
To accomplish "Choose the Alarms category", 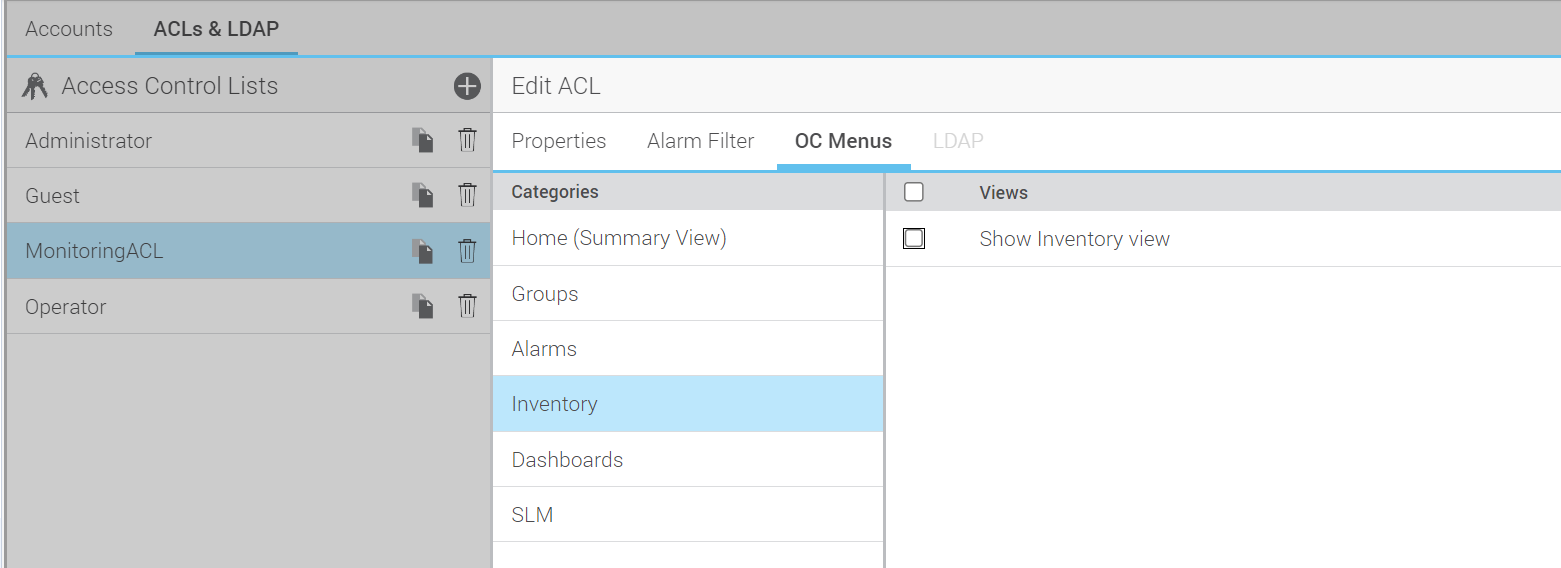I will tap(544, 349).
